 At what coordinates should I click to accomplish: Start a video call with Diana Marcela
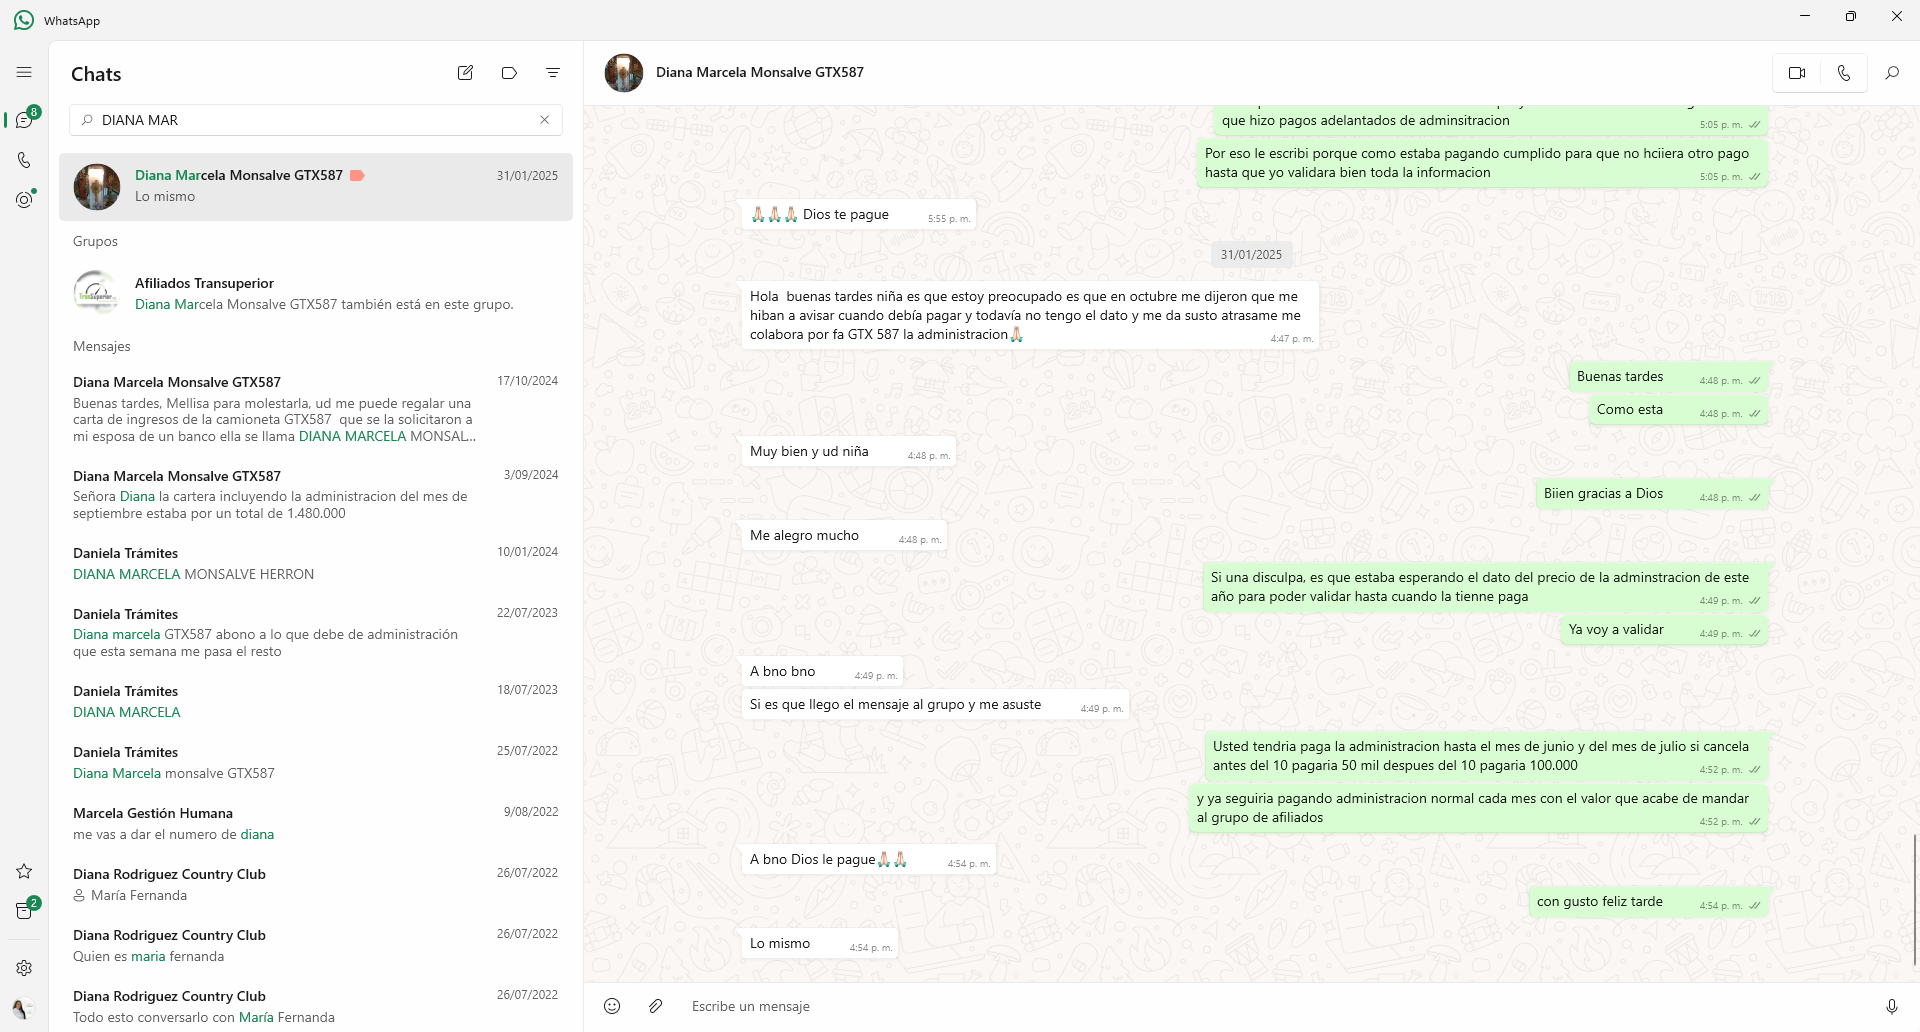(x=1797, y=73)
